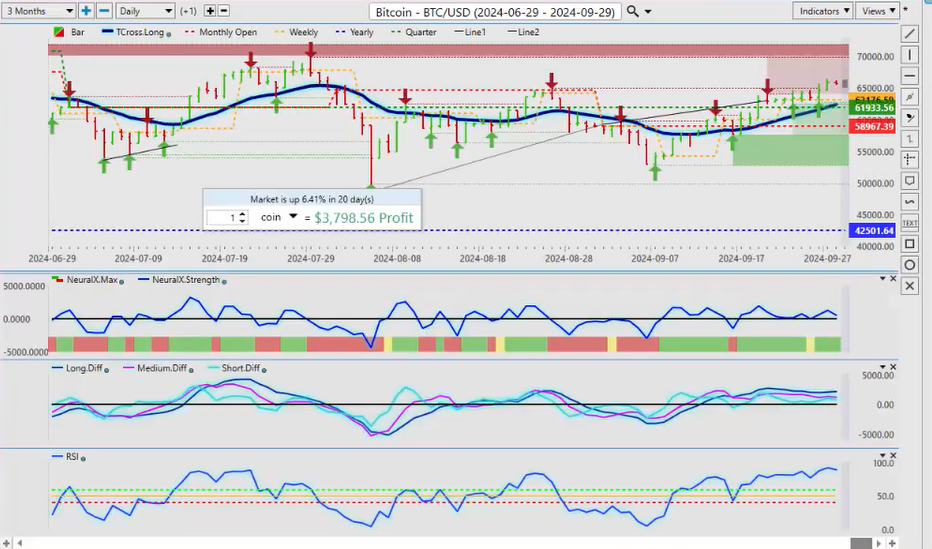Viewport: 932px width, 549px height.
Task: Select the arc/fan drawing tool
Action: [909, 118]
